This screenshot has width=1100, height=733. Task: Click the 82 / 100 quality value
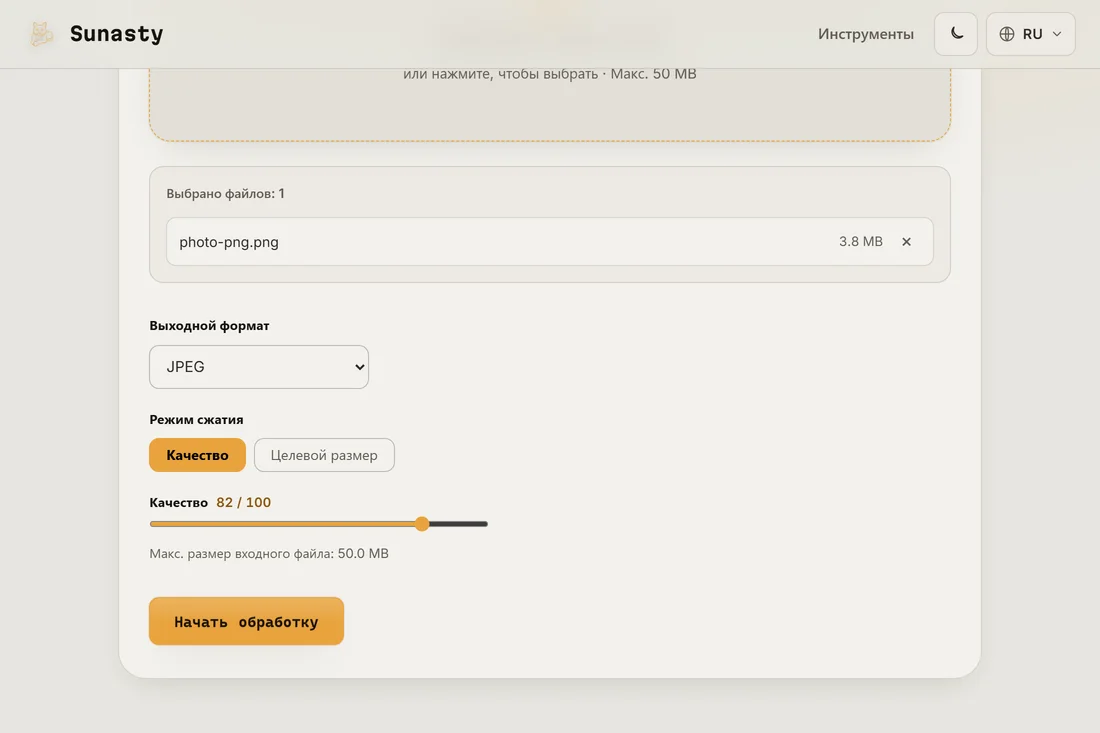243,502
